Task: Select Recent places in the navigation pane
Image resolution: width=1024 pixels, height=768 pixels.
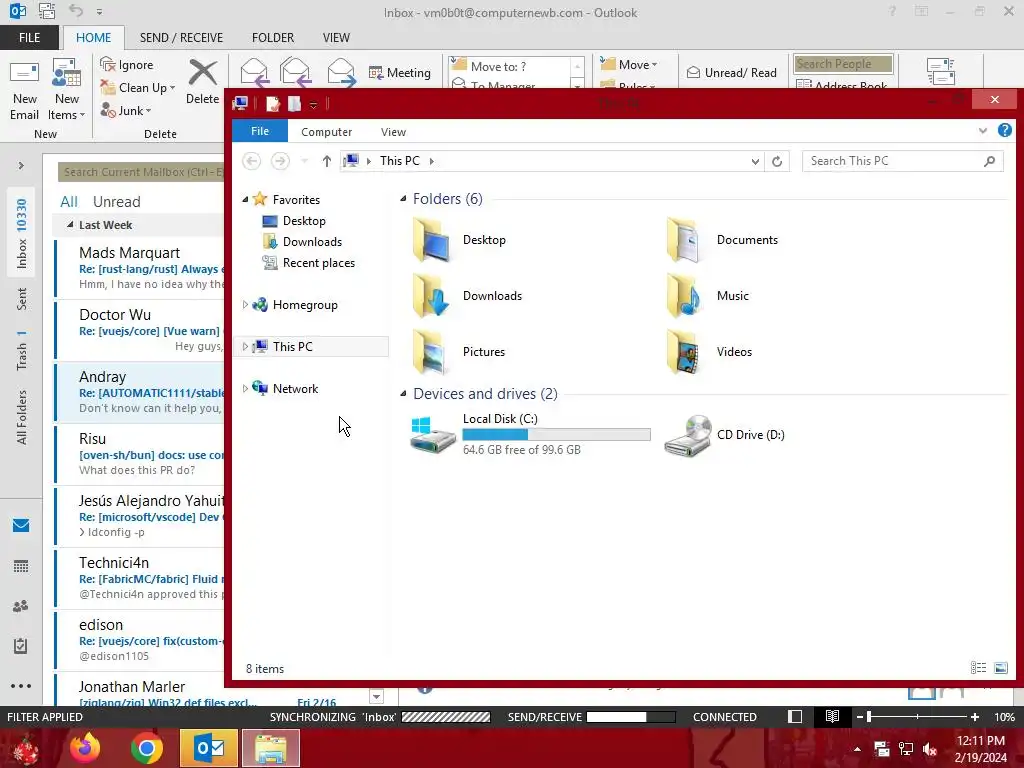Action: coord(309,263)
